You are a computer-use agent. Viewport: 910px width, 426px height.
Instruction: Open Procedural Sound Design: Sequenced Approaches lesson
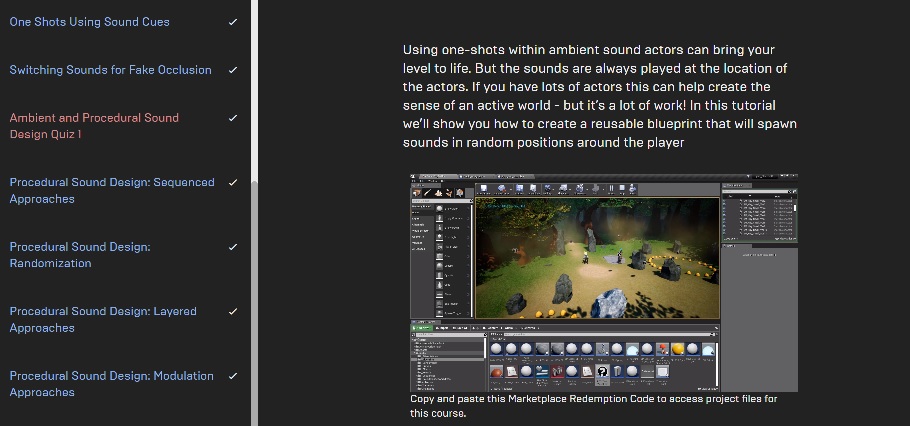(112, 190)
